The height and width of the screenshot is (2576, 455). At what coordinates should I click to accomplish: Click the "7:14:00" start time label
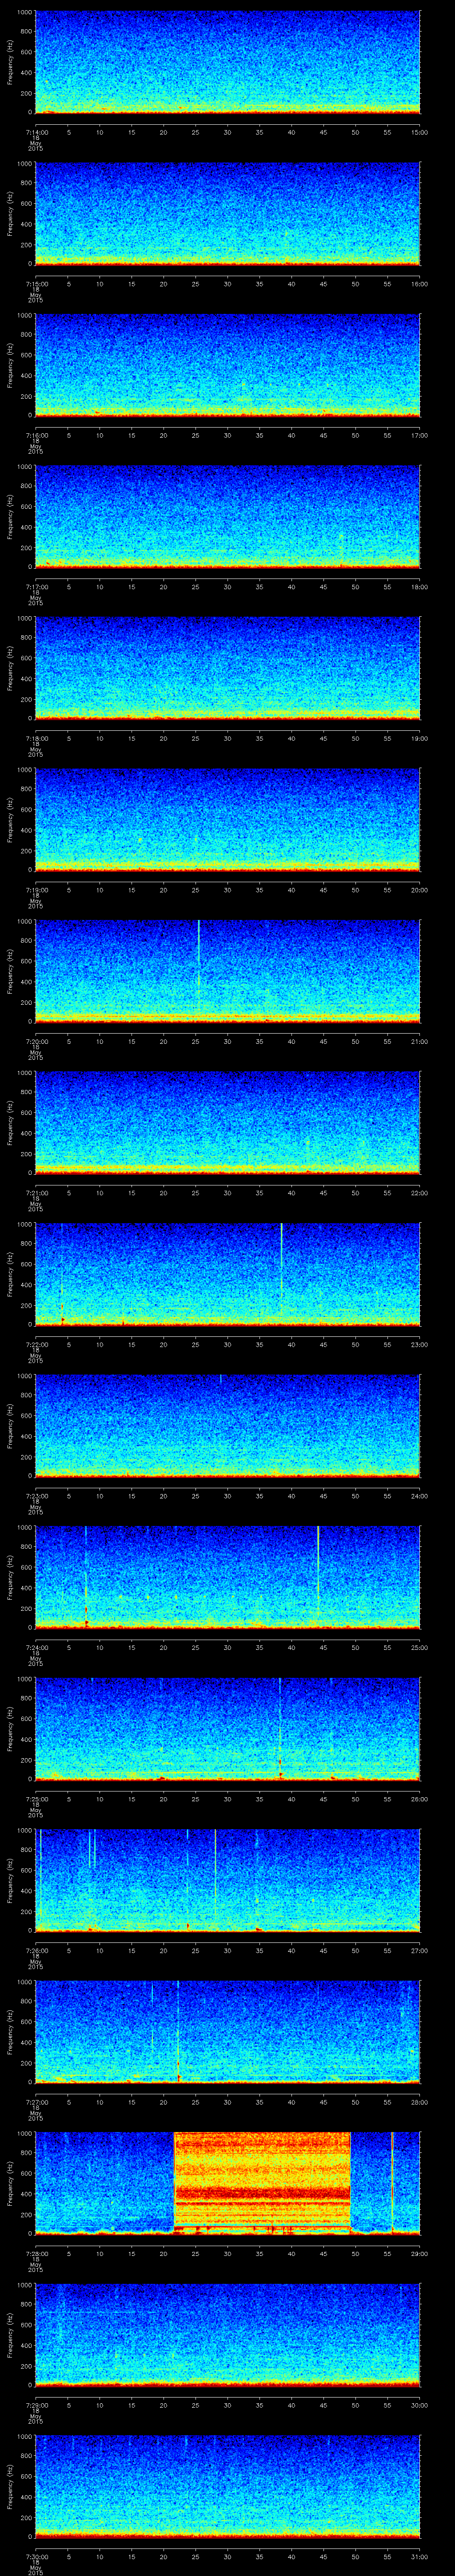36,132
